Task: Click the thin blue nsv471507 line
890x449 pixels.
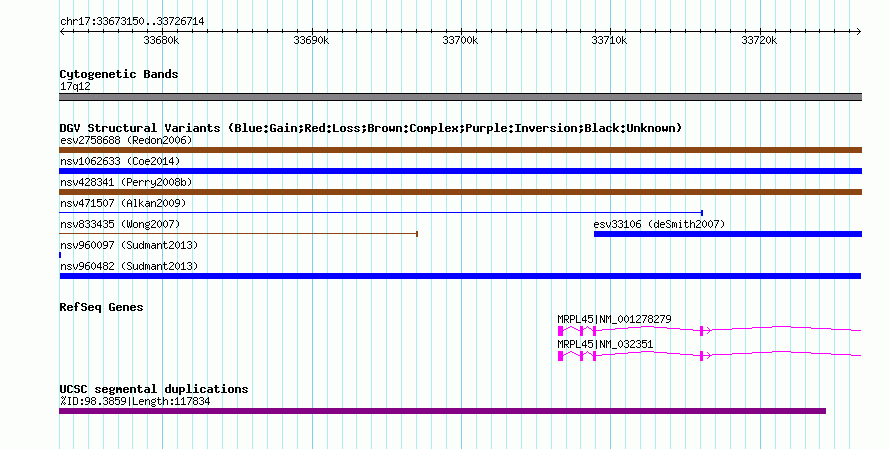Action: tap(381, 213)
